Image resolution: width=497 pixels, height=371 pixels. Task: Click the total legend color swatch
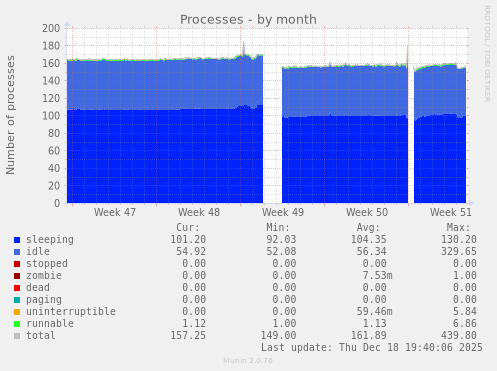17,336
